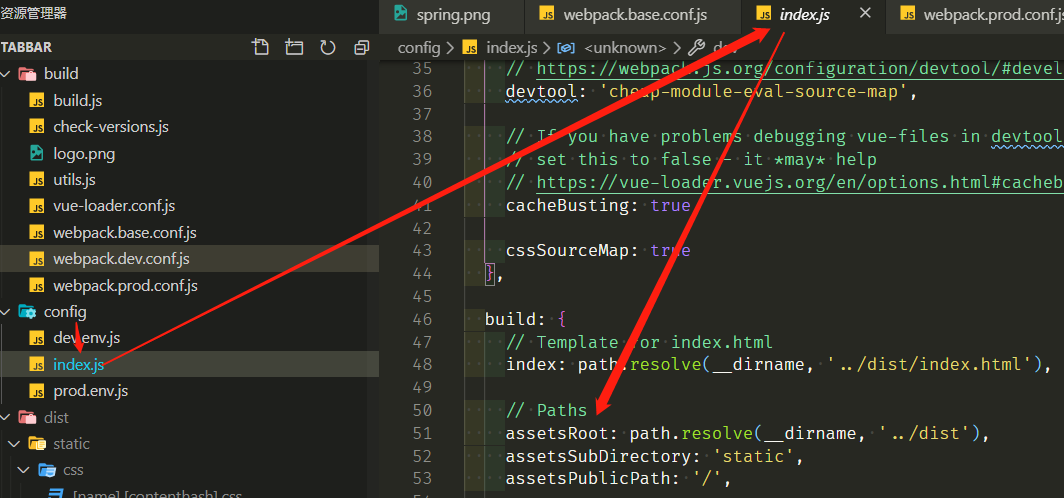This screenshot has width=1064, height=498.
Task: Click the JS icon on webpack.base.conf.js tab
Action: (x=548, y=14)
